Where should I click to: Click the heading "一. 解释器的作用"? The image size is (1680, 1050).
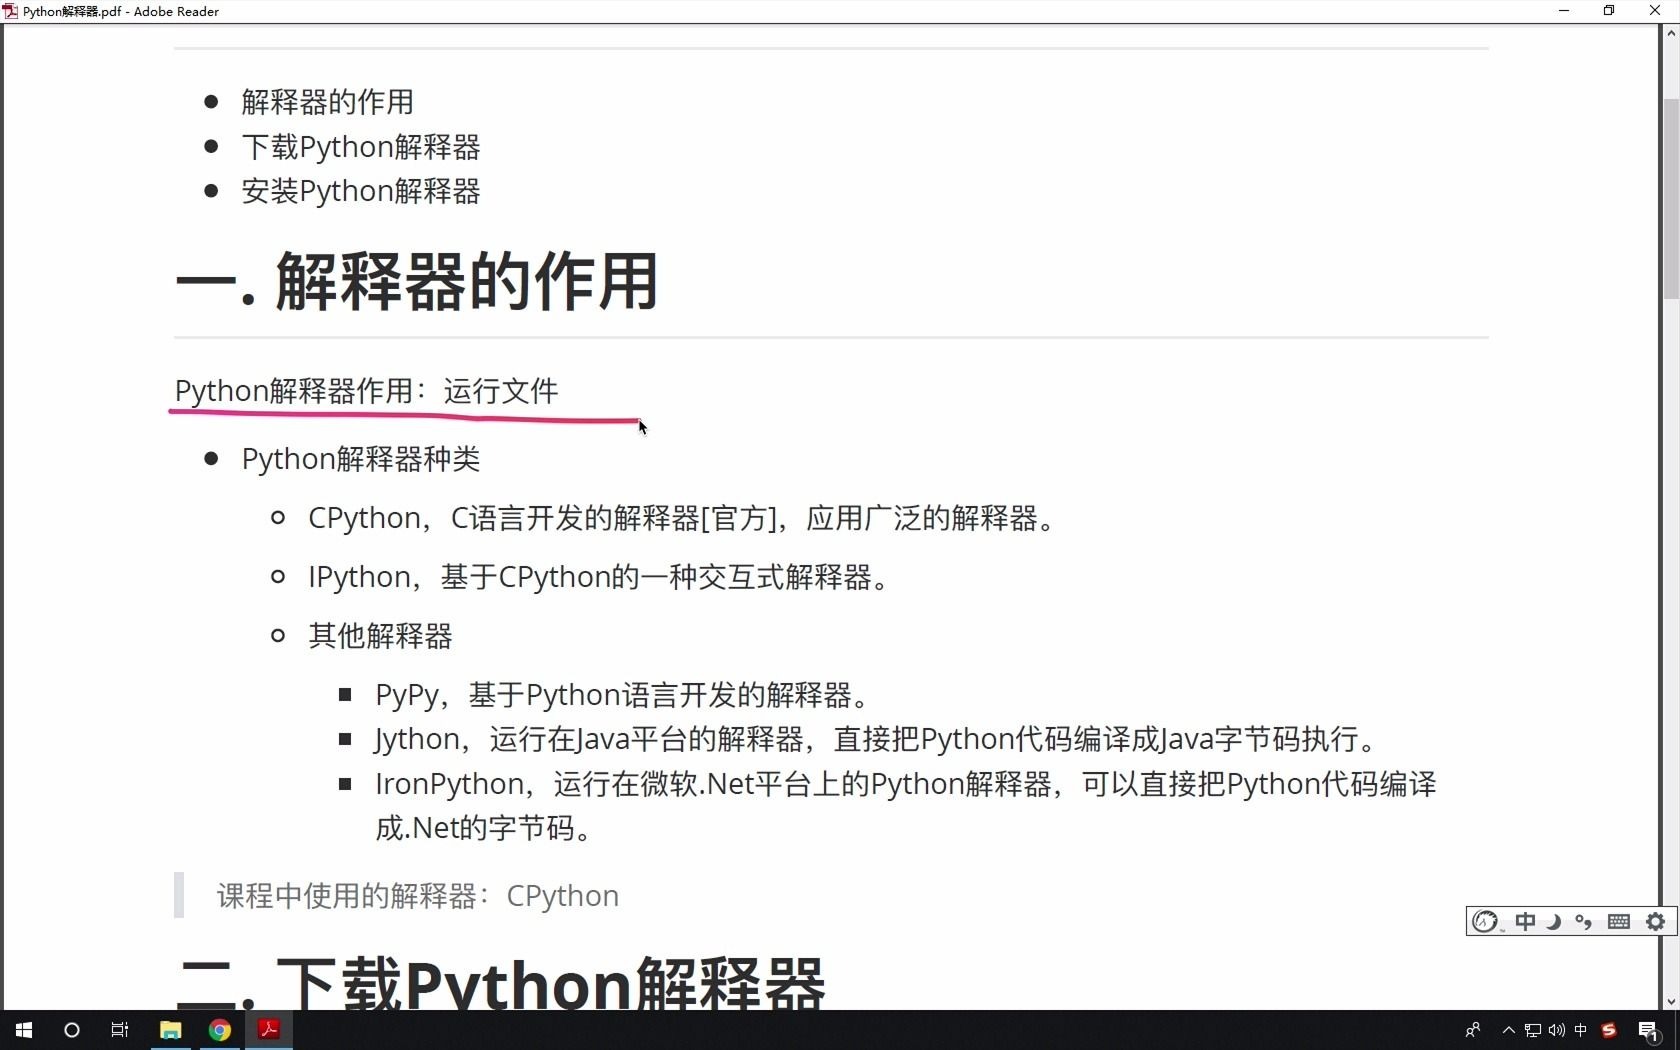(416, 282)
